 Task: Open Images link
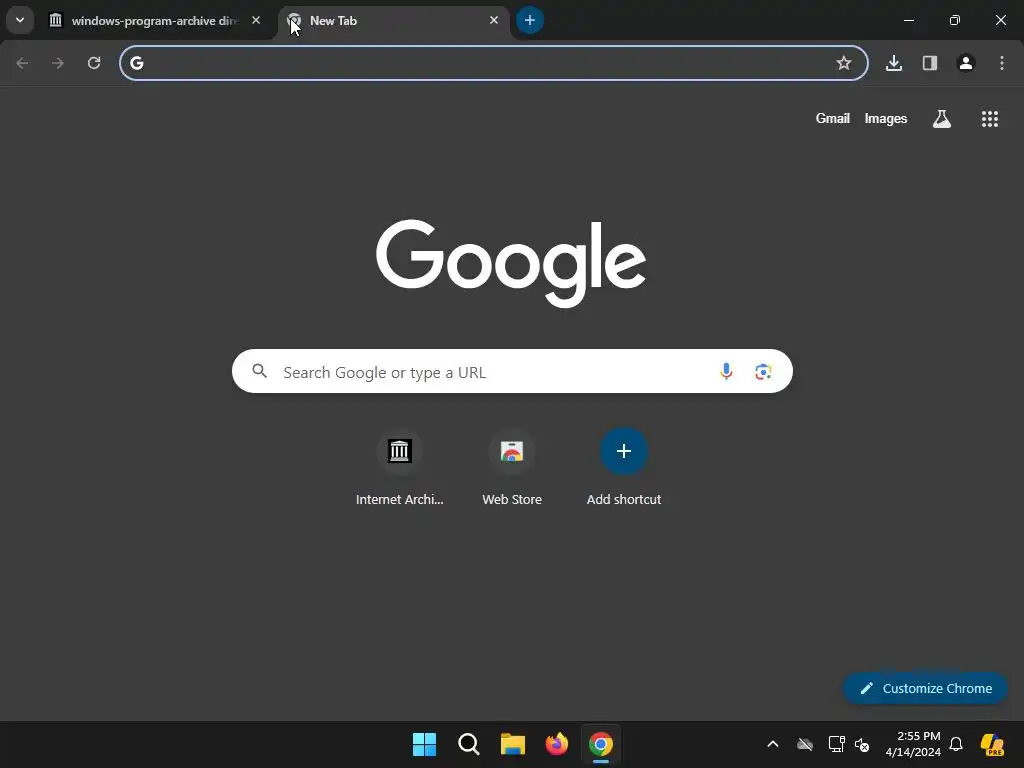tap(886, 119)
